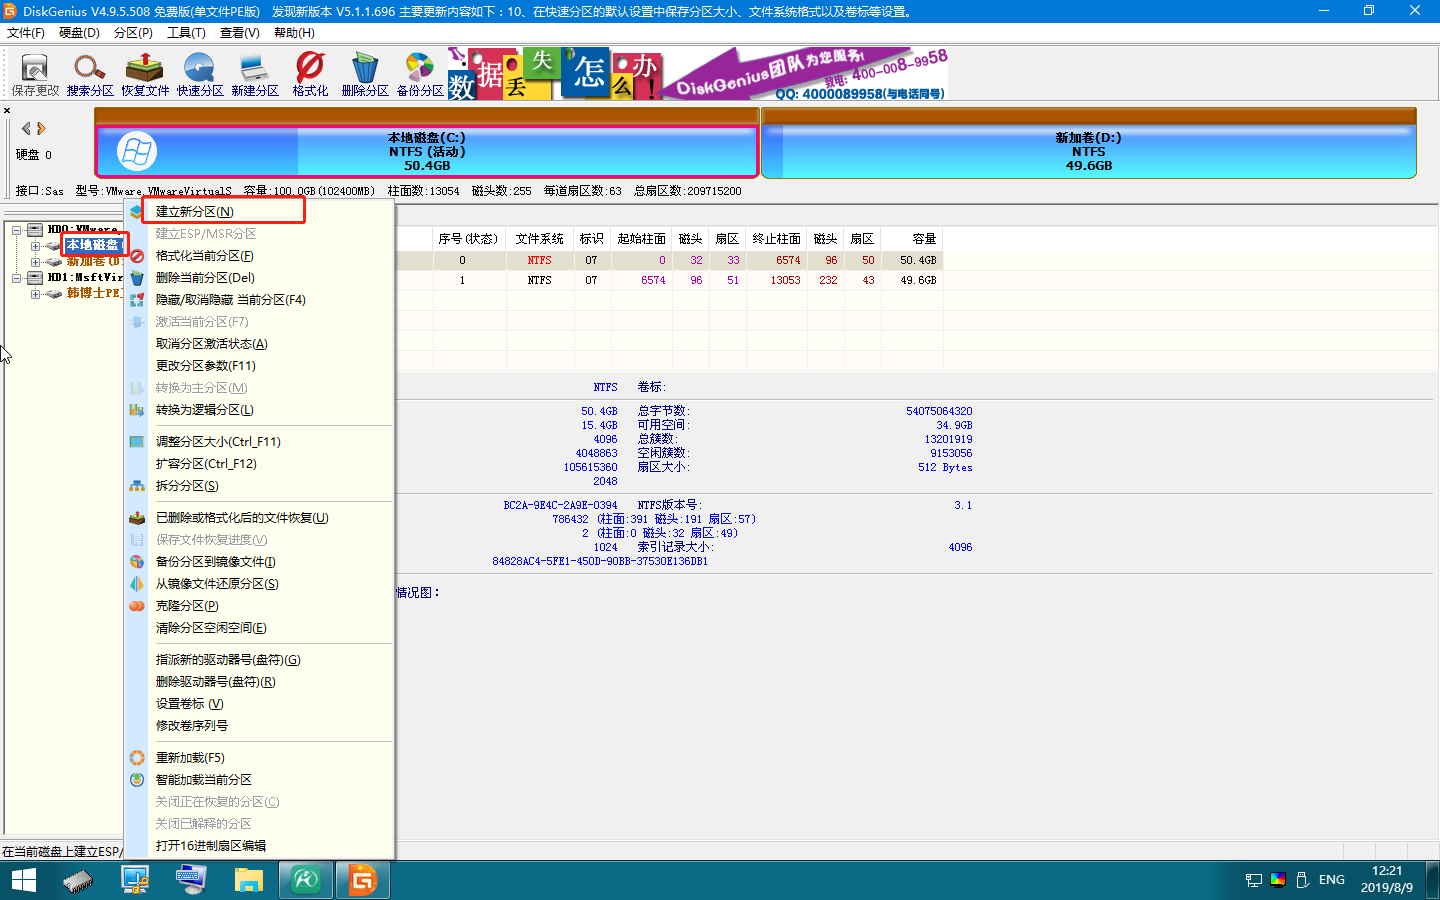This screenshot has width=1440, height=900.
Task: Choose 调整分区大小 from the context menu
Action: 218,441
